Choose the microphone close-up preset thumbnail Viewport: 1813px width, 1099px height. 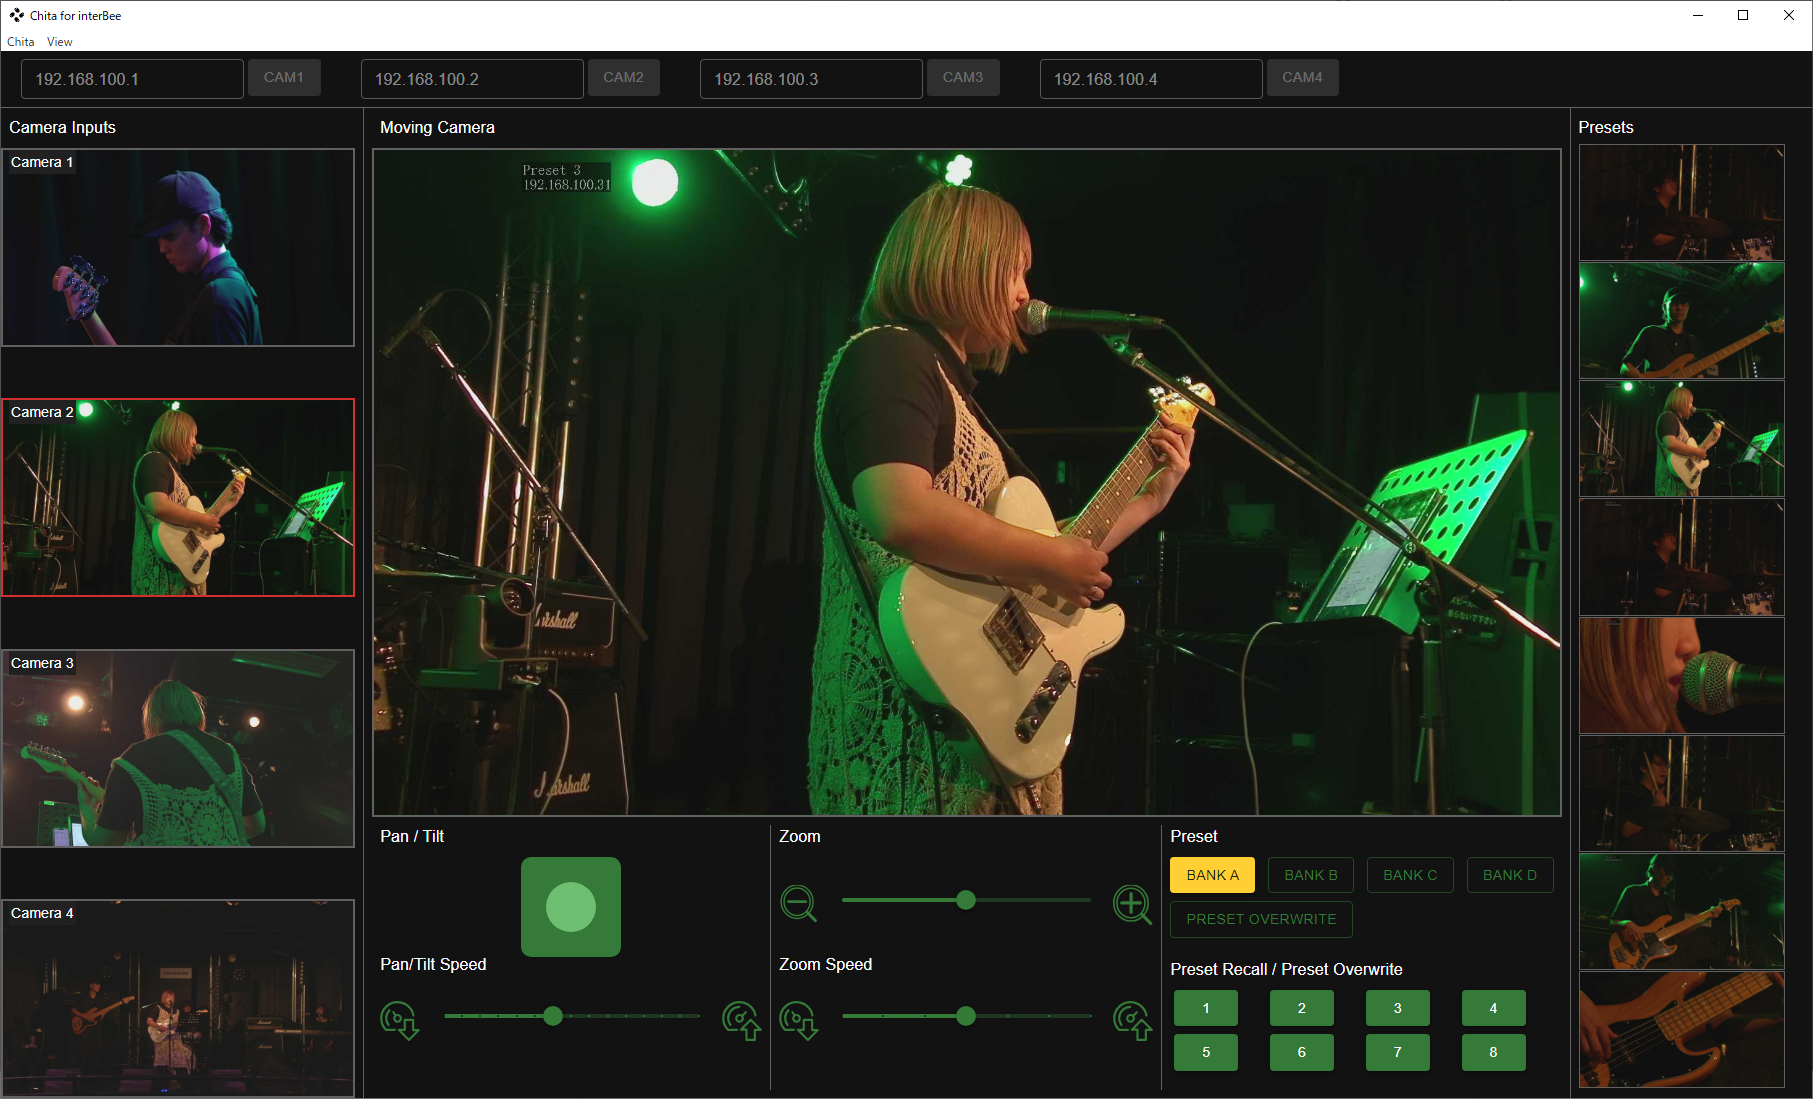(x=1681, y=675)
